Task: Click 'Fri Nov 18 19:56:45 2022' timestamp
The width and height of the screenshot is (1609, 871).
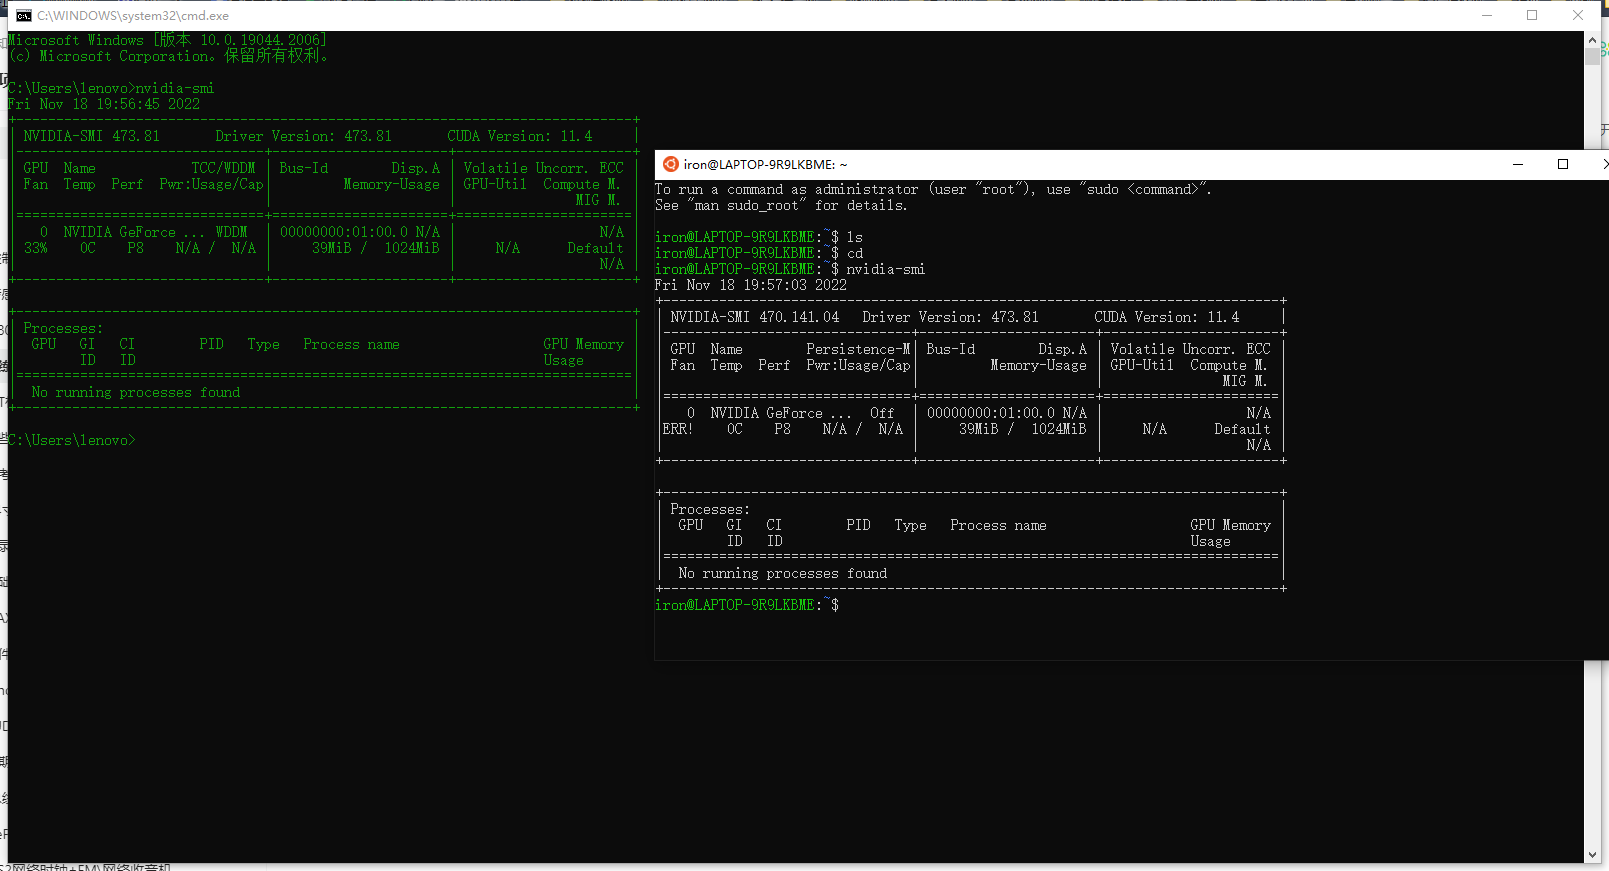Action: pos(104,104)
